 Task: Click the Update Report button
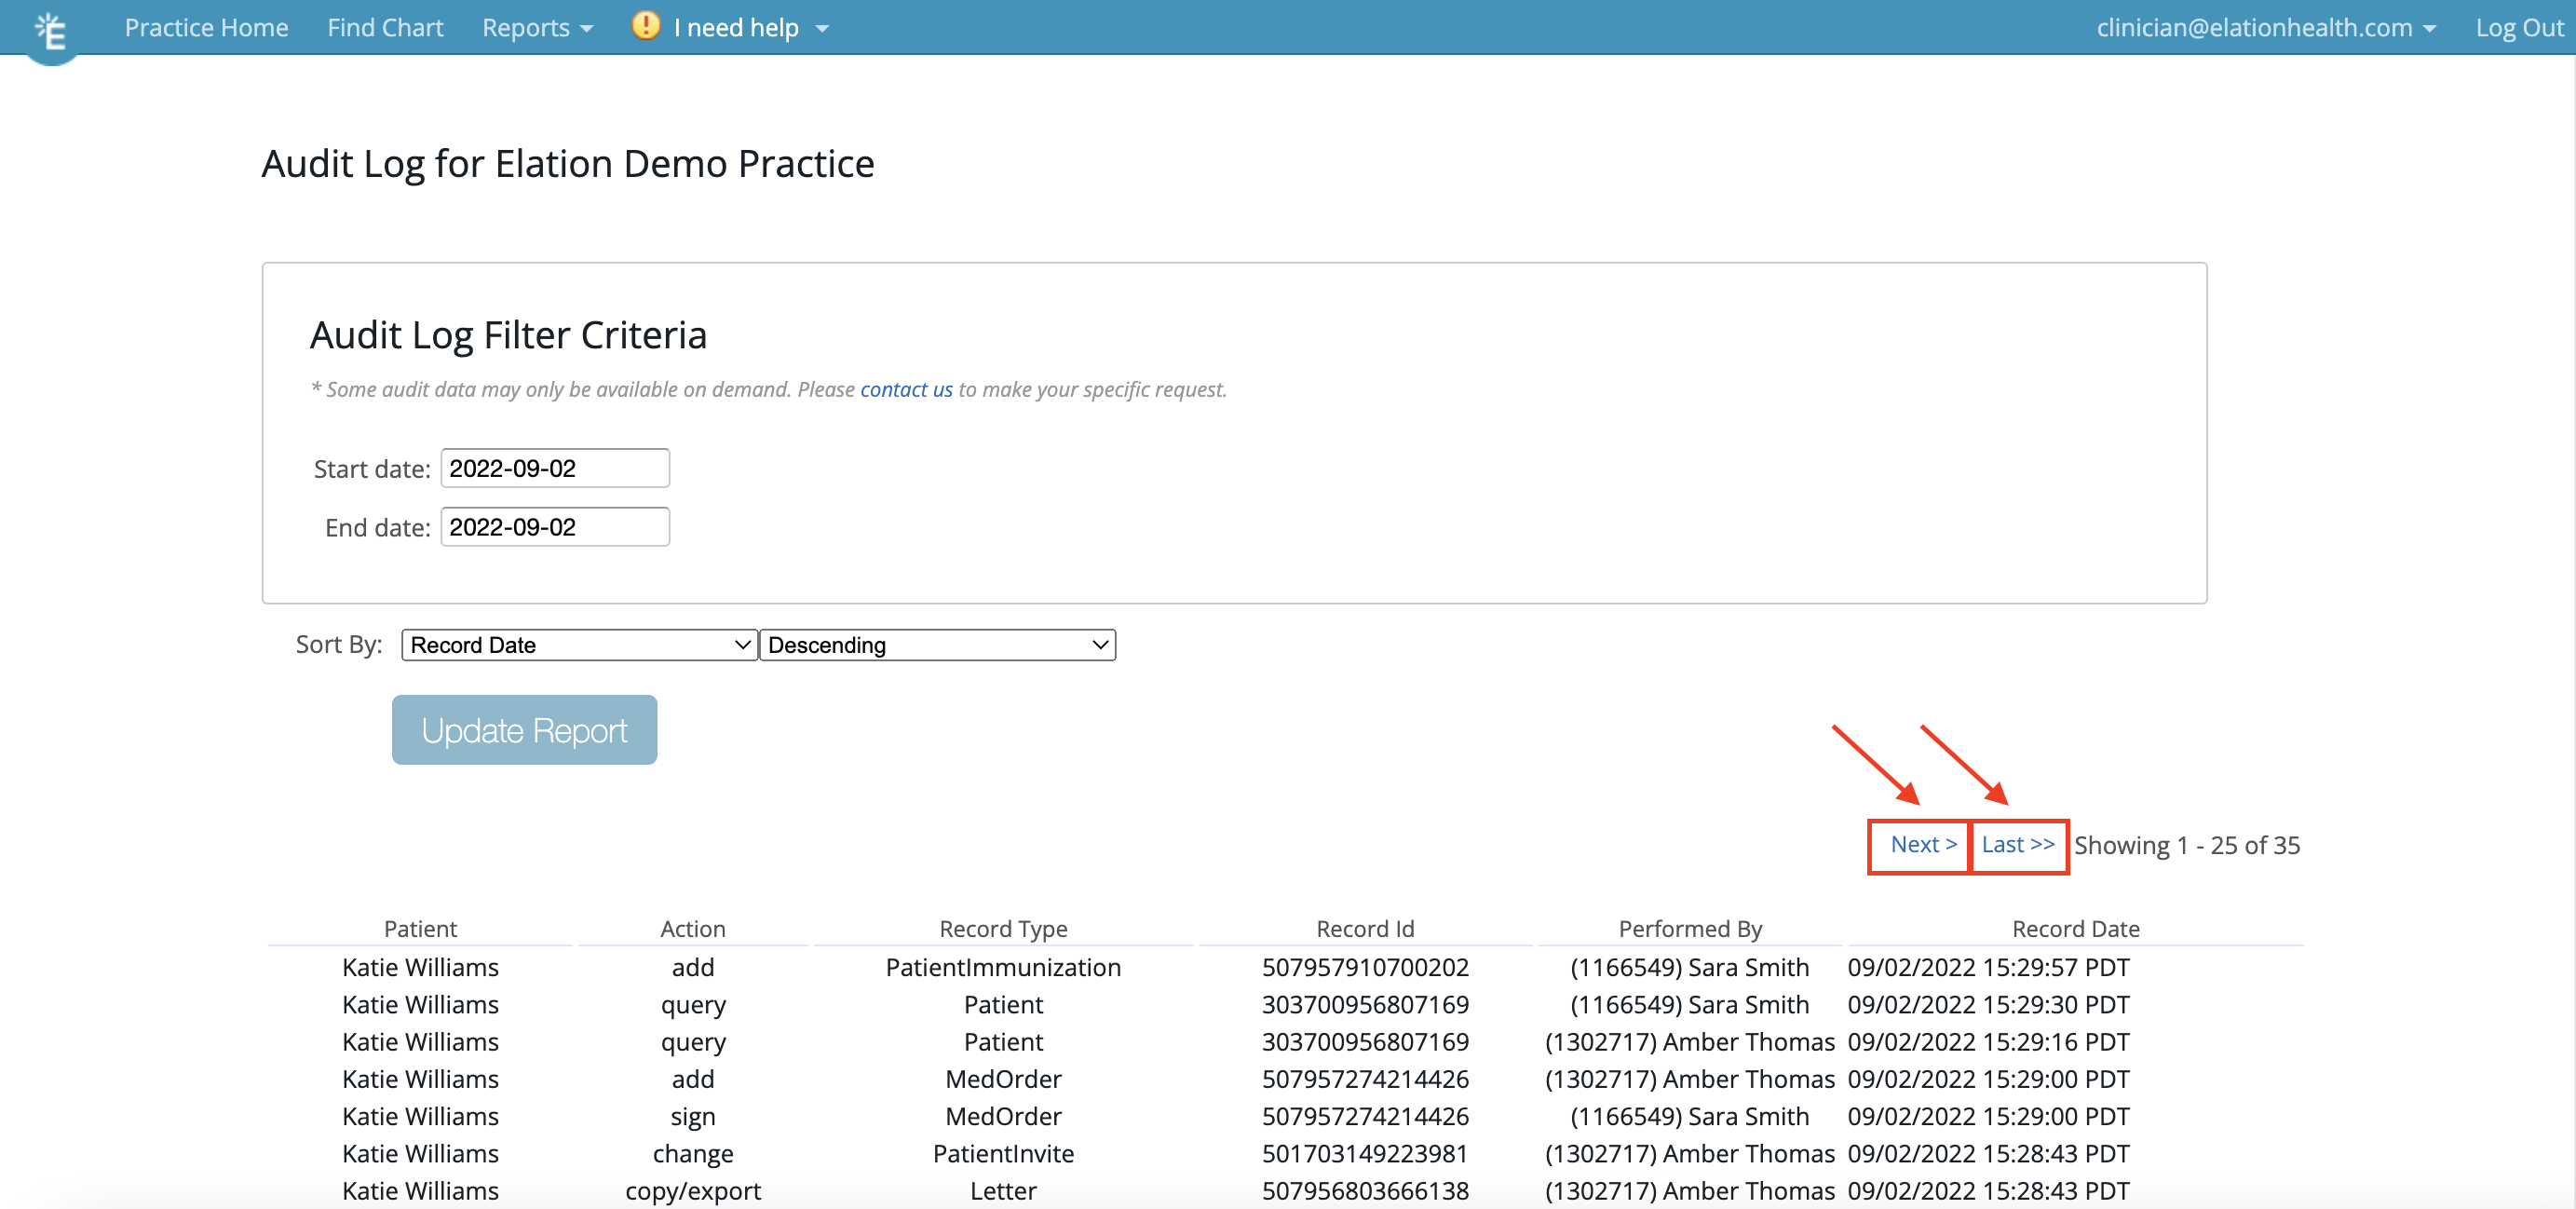pyautogui.click(x=524, y=729)
